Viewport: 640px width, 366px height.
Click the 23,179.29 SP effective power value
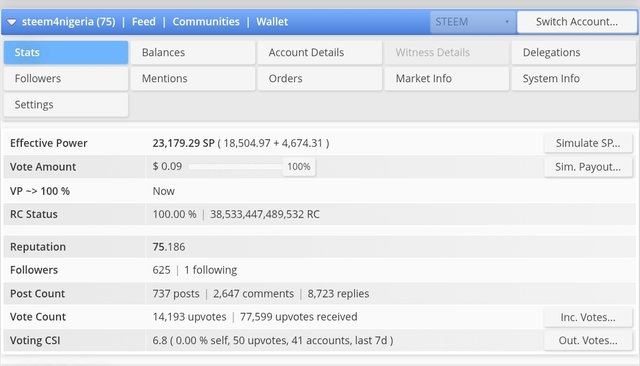tap(184, 143)
